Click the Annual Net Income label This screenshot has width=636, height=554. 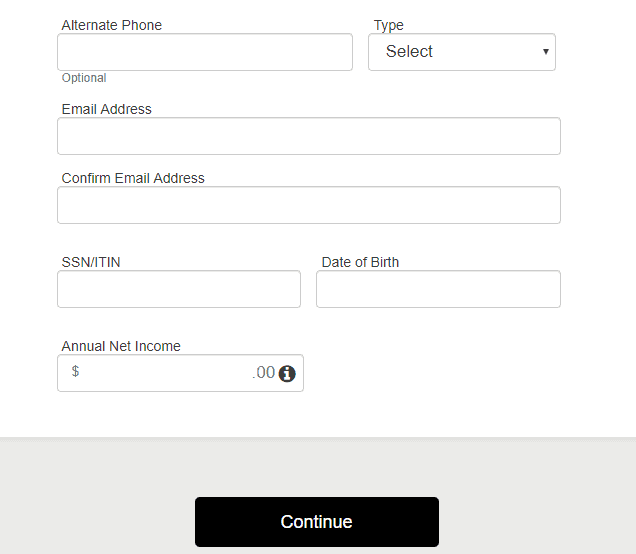click(121, 346)
